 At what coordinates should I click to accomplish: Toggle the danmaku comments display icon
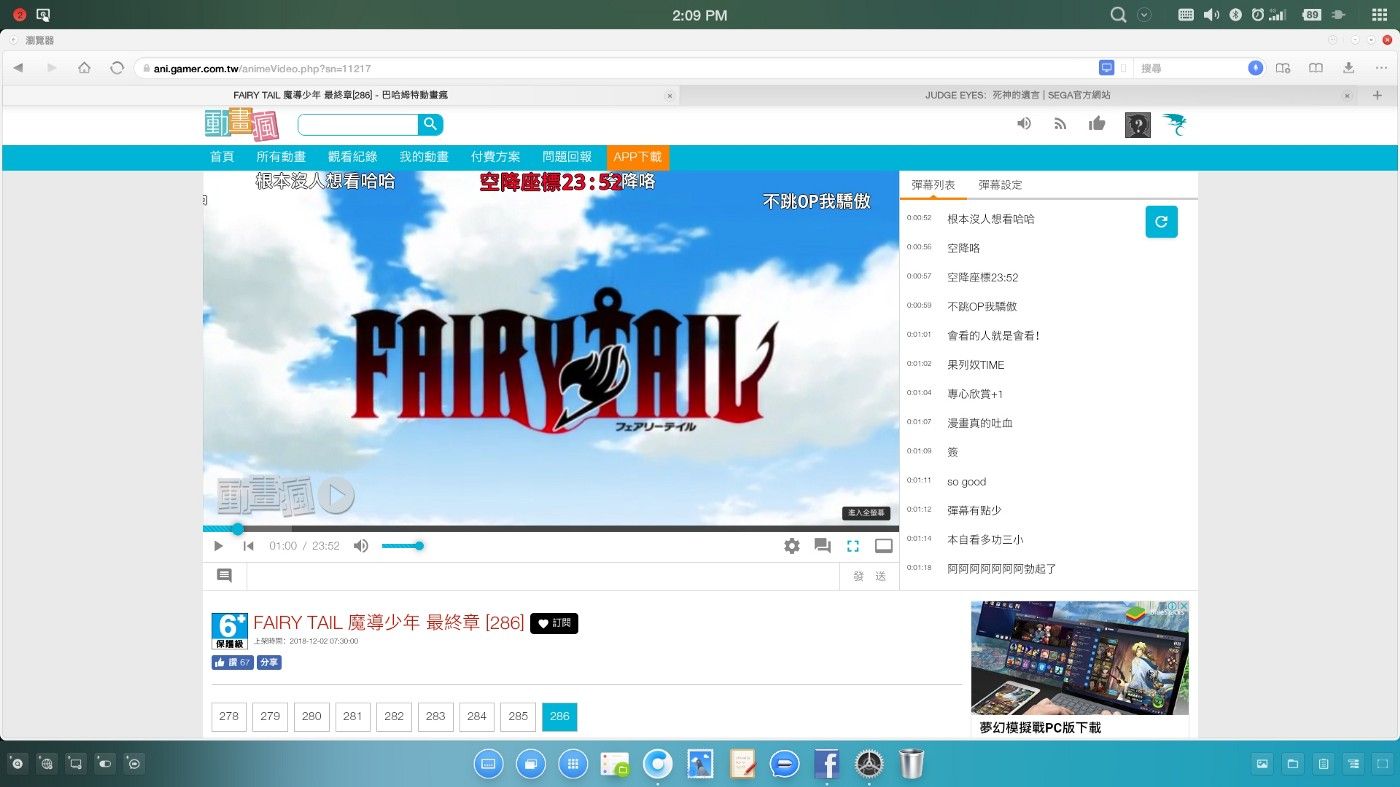click(822, 546)
